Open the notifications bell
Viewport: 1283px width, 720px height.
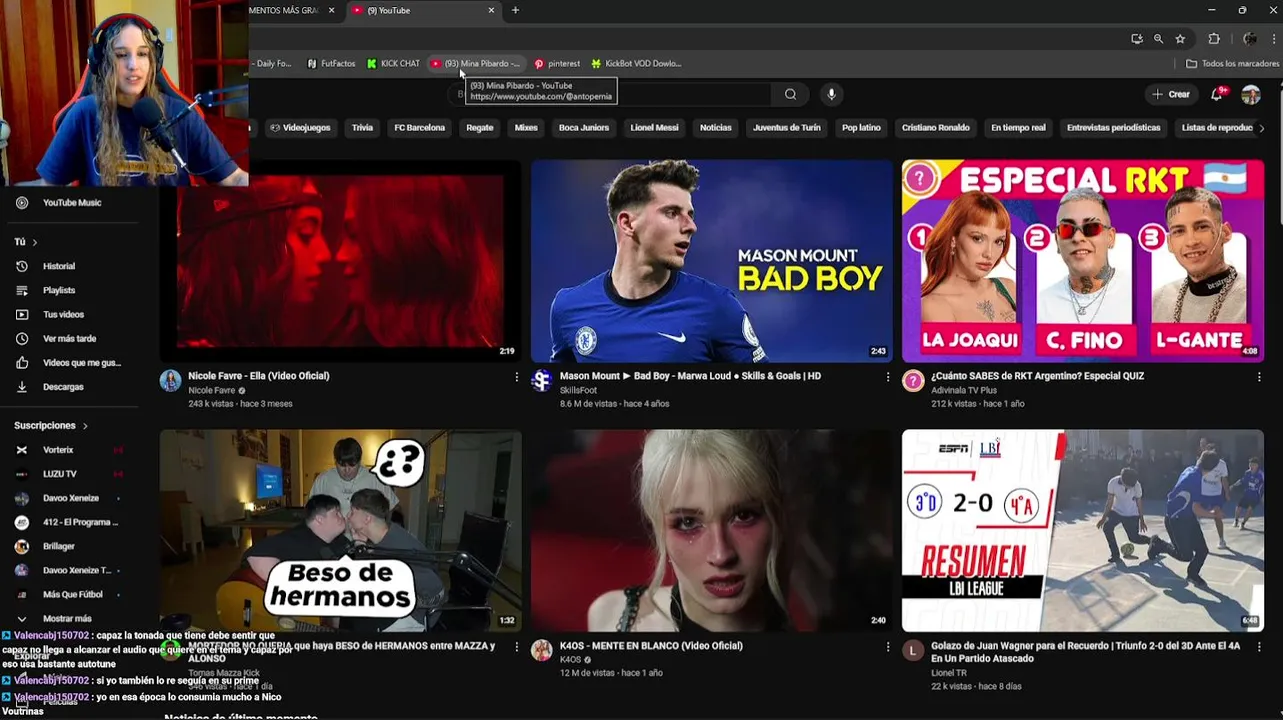[x=1217, y=94]
